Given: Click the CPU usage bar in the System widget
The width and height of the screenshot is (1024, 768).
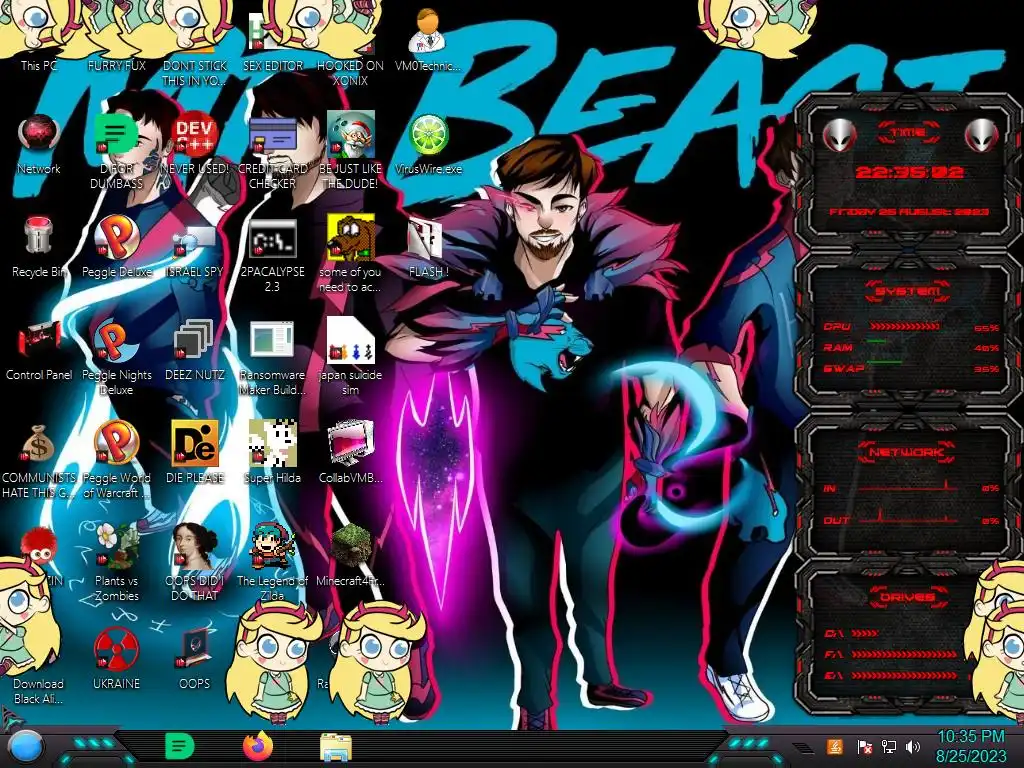Looking at the screenshot, I should (904, 327).
